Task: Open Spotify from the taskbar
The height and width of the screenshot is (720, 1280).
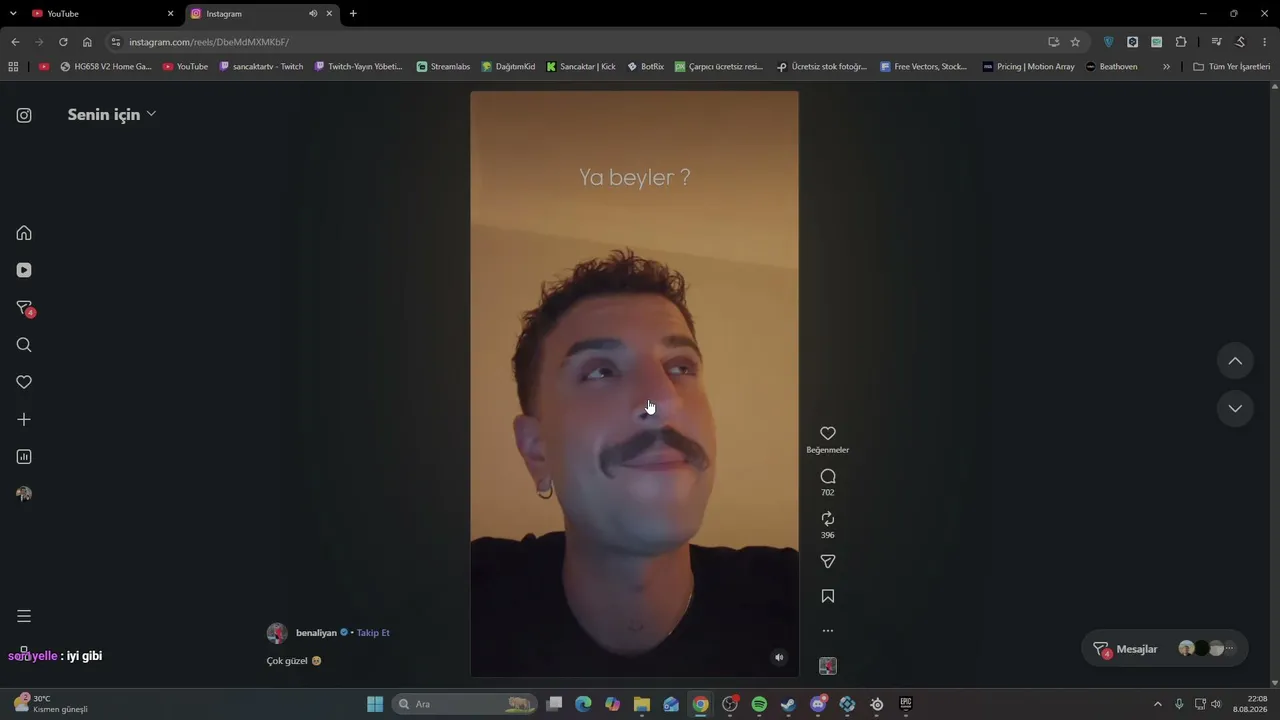Action: [x=759, y=704]
